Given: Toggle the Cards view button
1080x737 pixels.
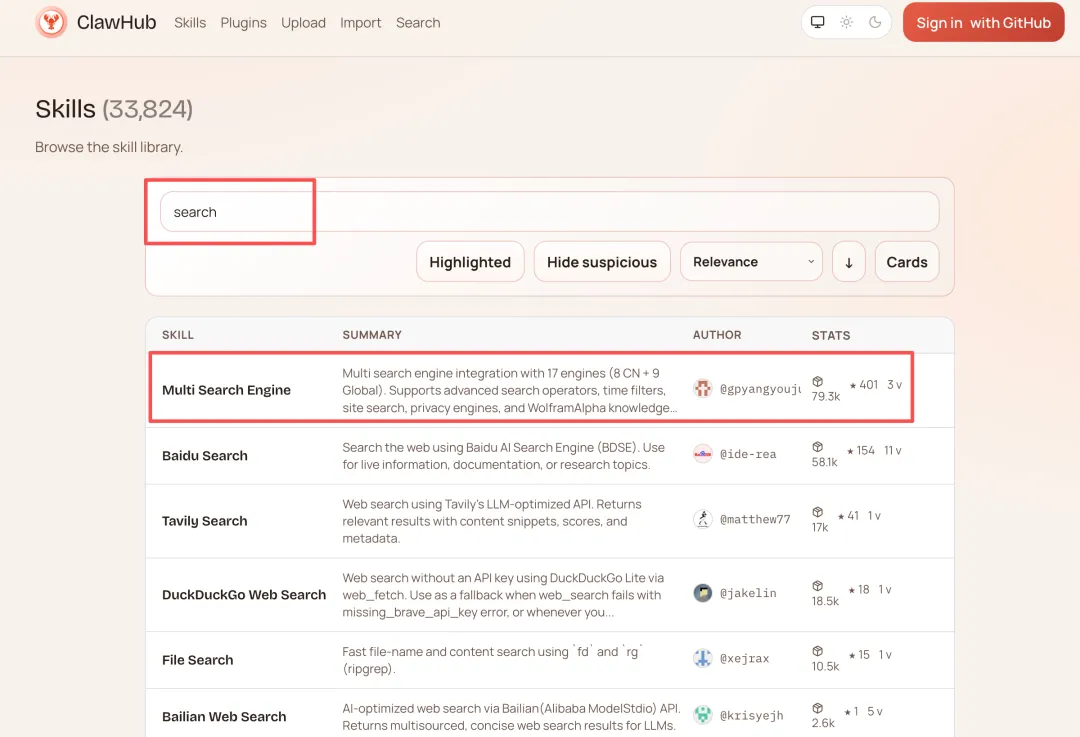Looking at the screenshot, I should click(906, 262).
